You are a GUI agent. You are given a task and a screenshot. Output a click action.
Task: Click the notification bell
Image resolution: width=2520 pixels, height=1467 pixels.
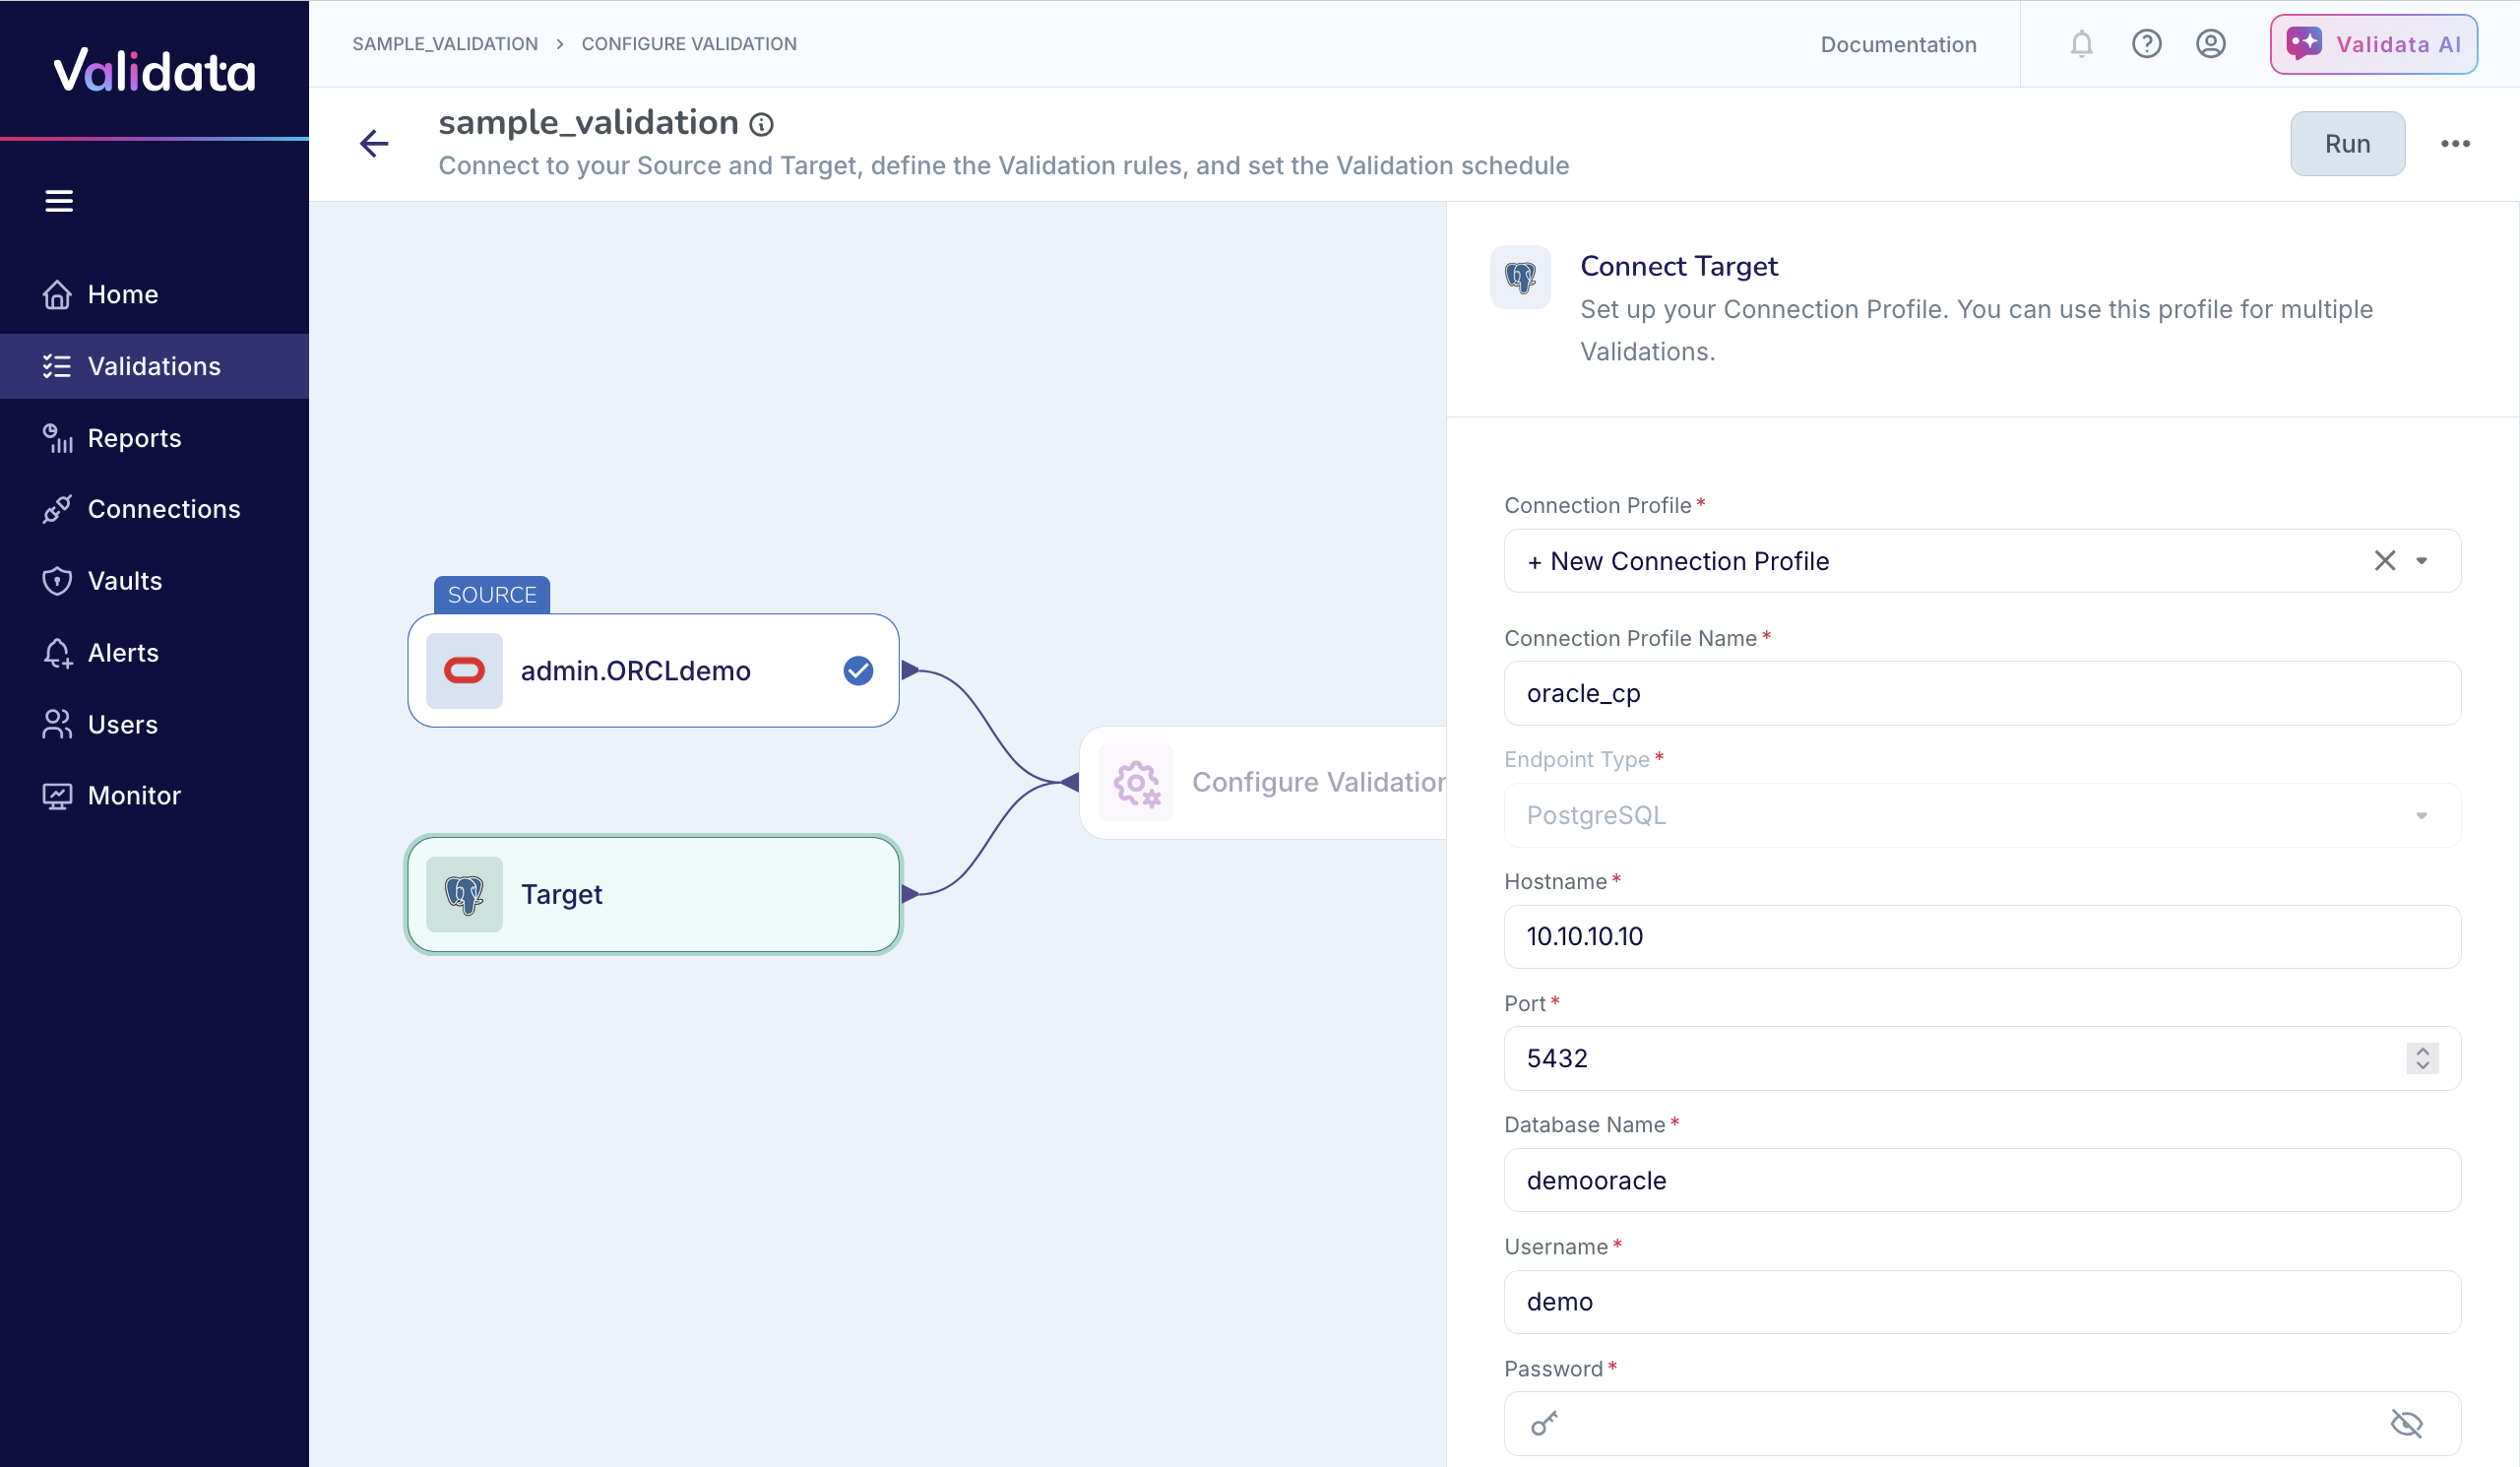2081,44
